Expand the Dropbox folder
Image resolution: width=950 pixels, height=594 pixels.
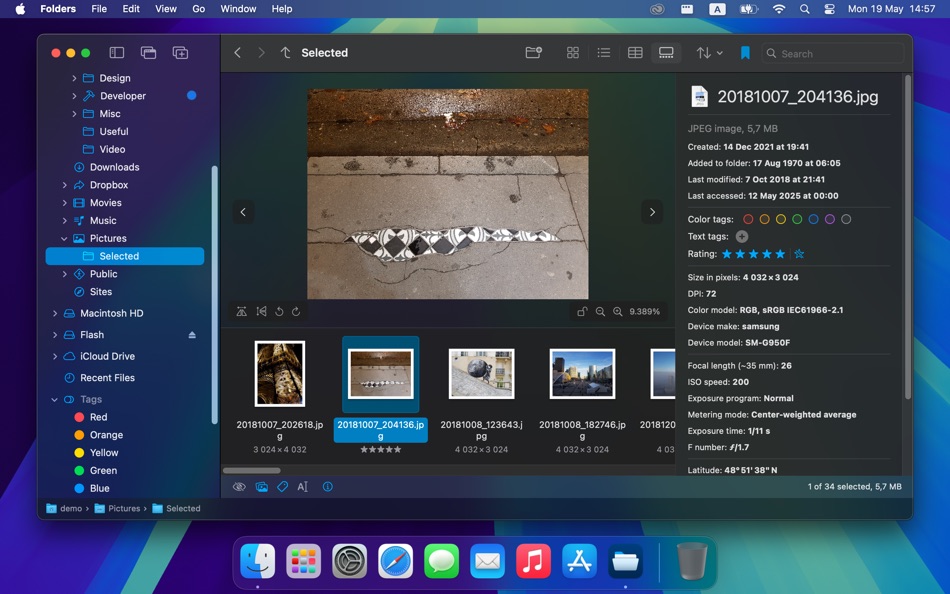[x=65, y=185]
